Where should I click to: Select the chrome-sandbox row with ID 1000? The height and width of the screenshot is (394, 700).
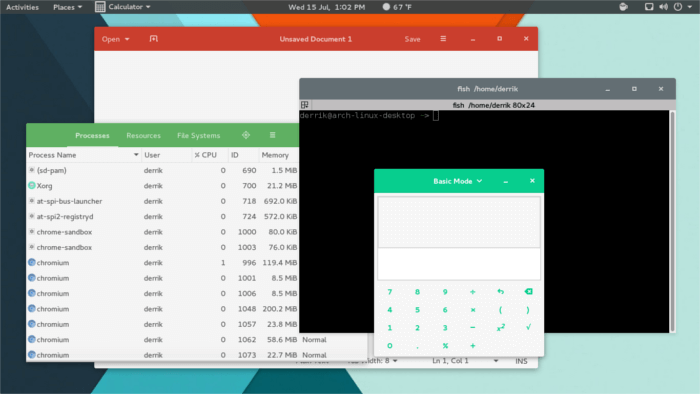click(x=162, y=232)
